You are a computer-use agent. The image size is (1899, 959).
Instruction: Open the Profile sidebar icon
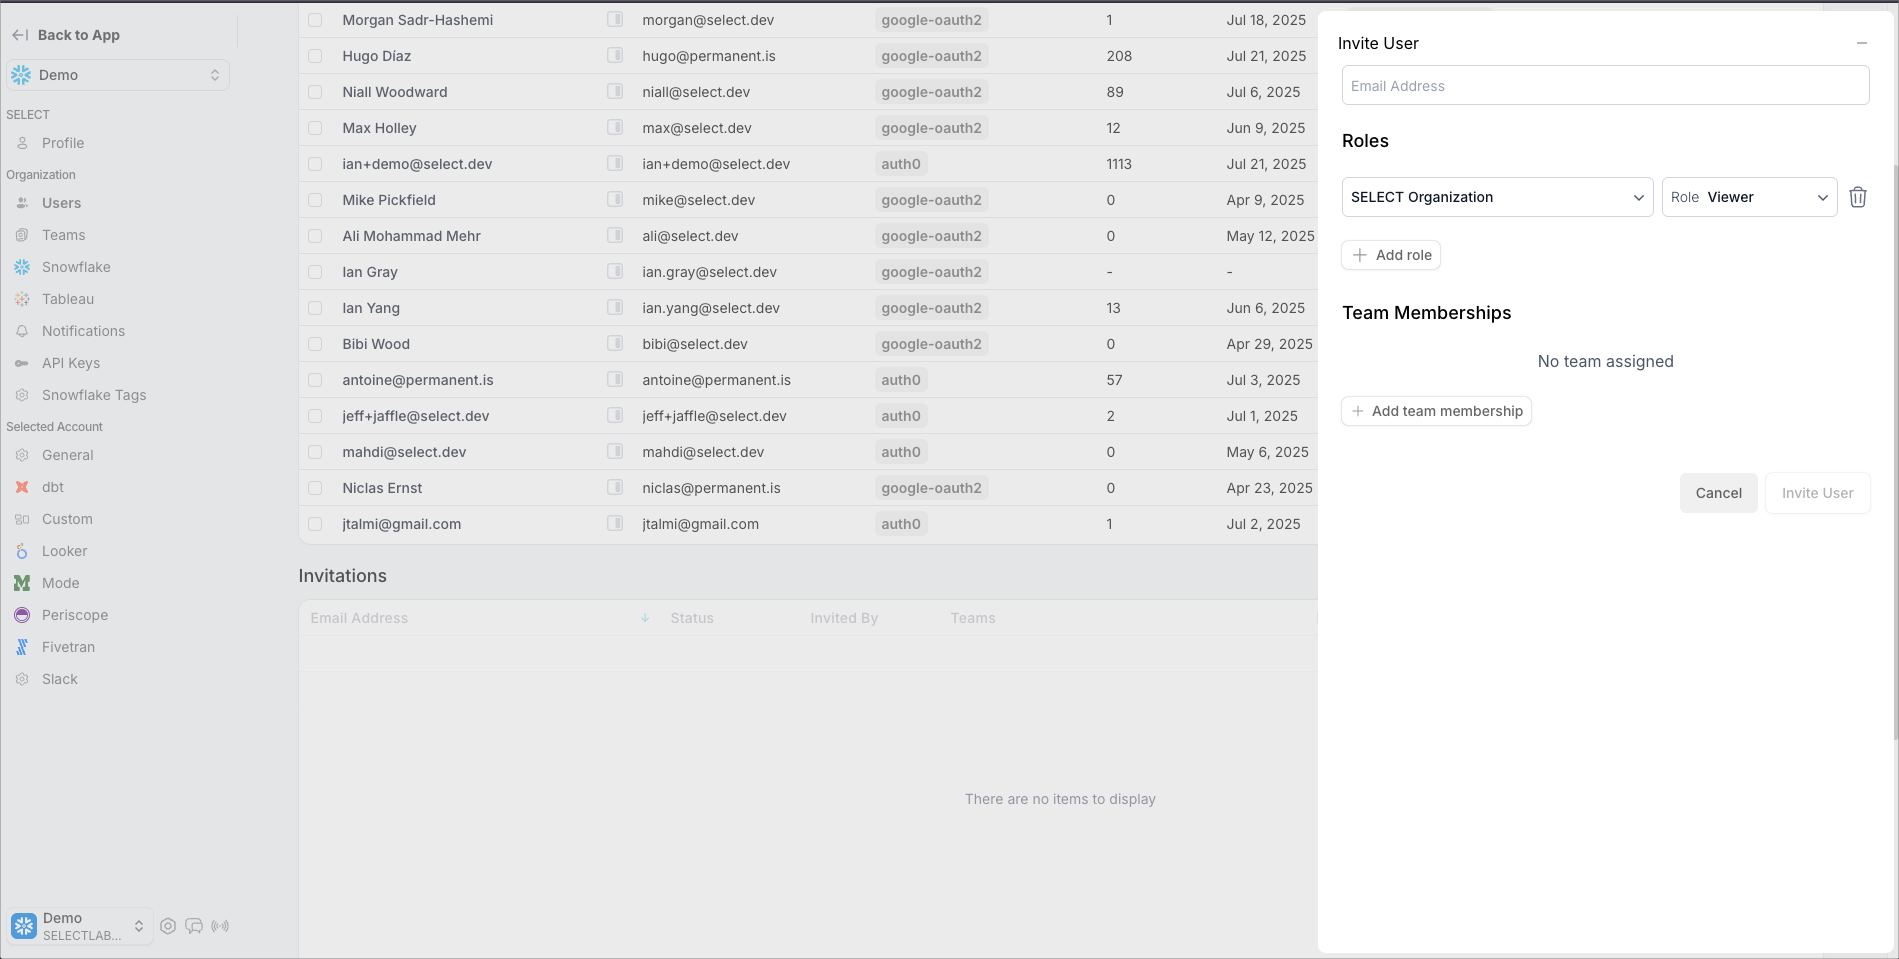[22, 143]
